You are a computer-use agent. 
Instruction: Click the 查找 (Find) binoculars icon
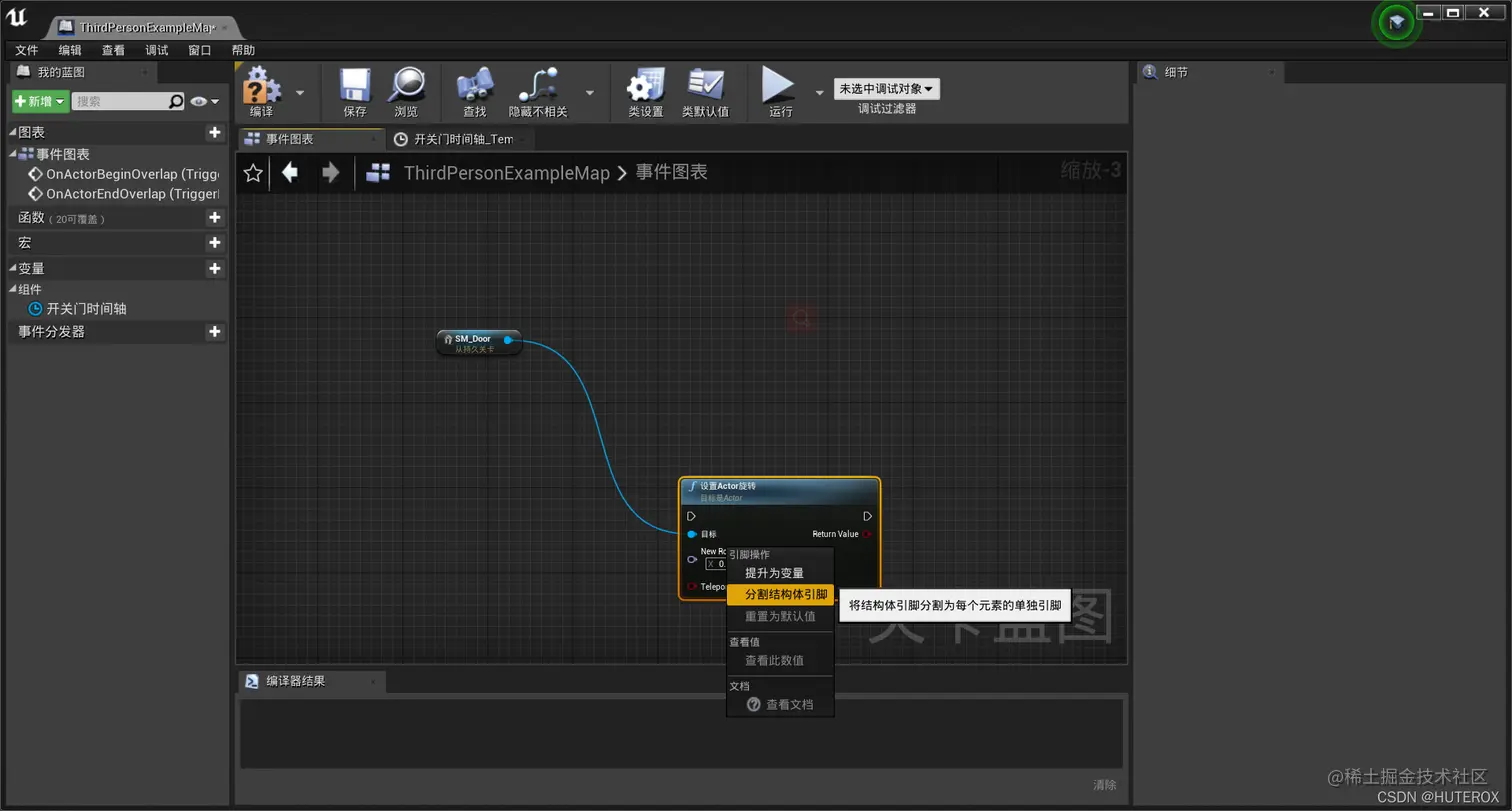tap(474, 85)
